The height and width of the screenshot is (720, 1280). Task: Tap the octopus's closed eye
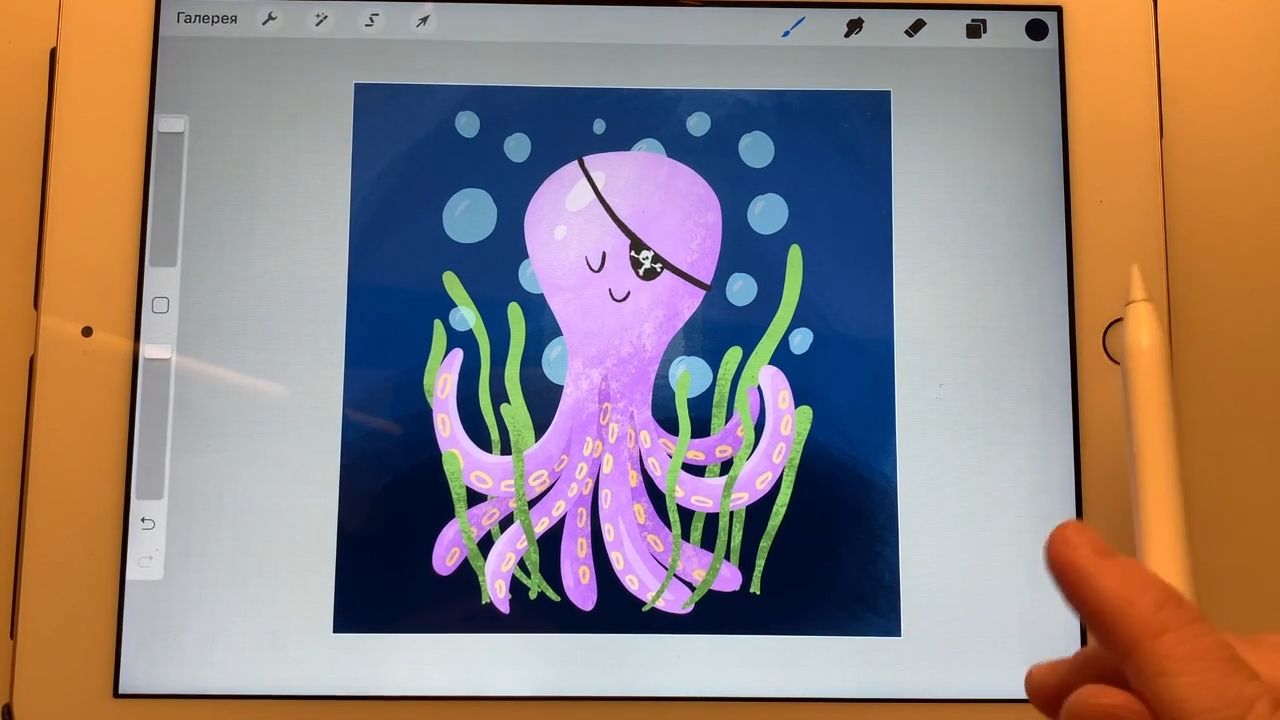[x=596, y=264]
